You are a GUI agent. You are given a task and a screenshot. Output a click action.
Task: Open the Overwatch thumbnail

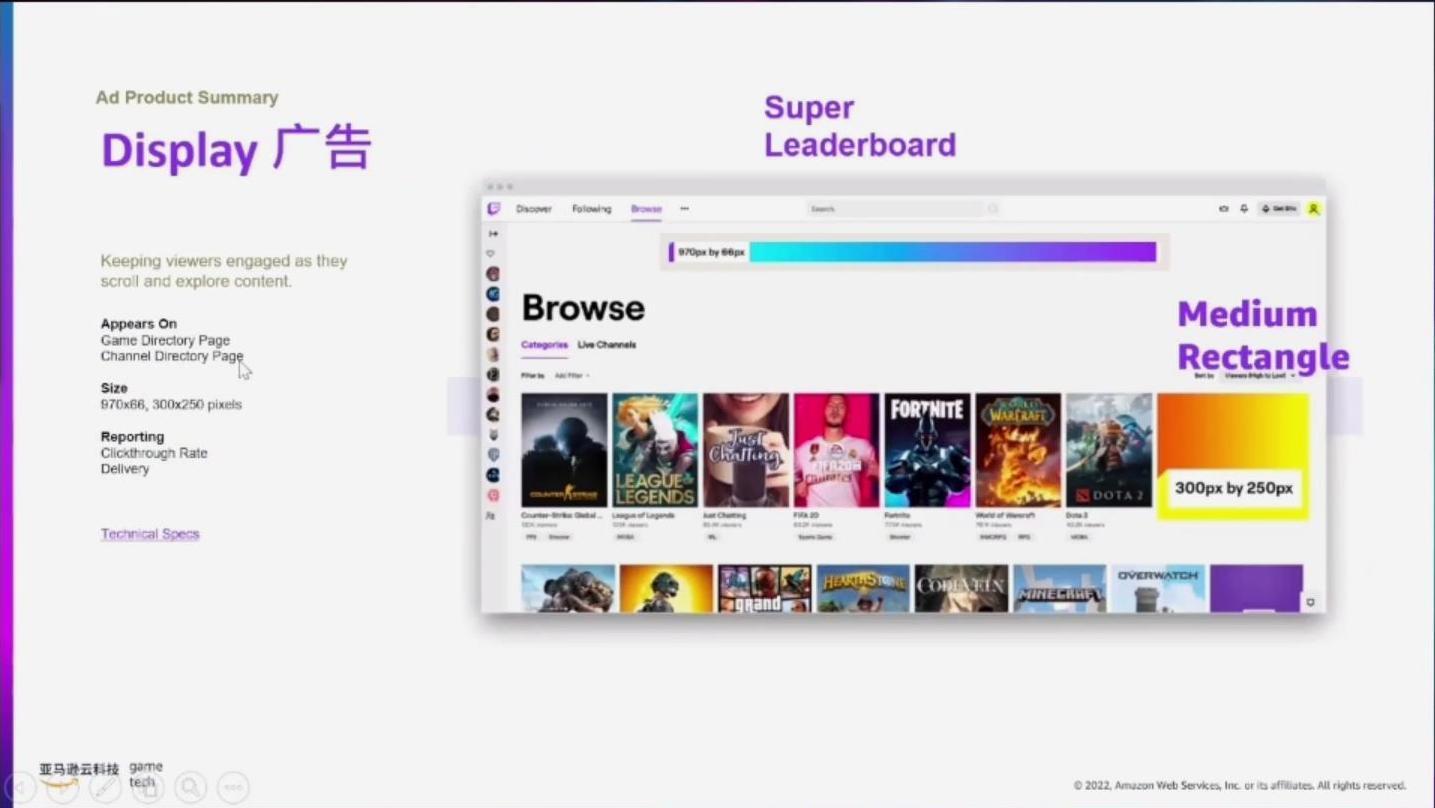1158,589
